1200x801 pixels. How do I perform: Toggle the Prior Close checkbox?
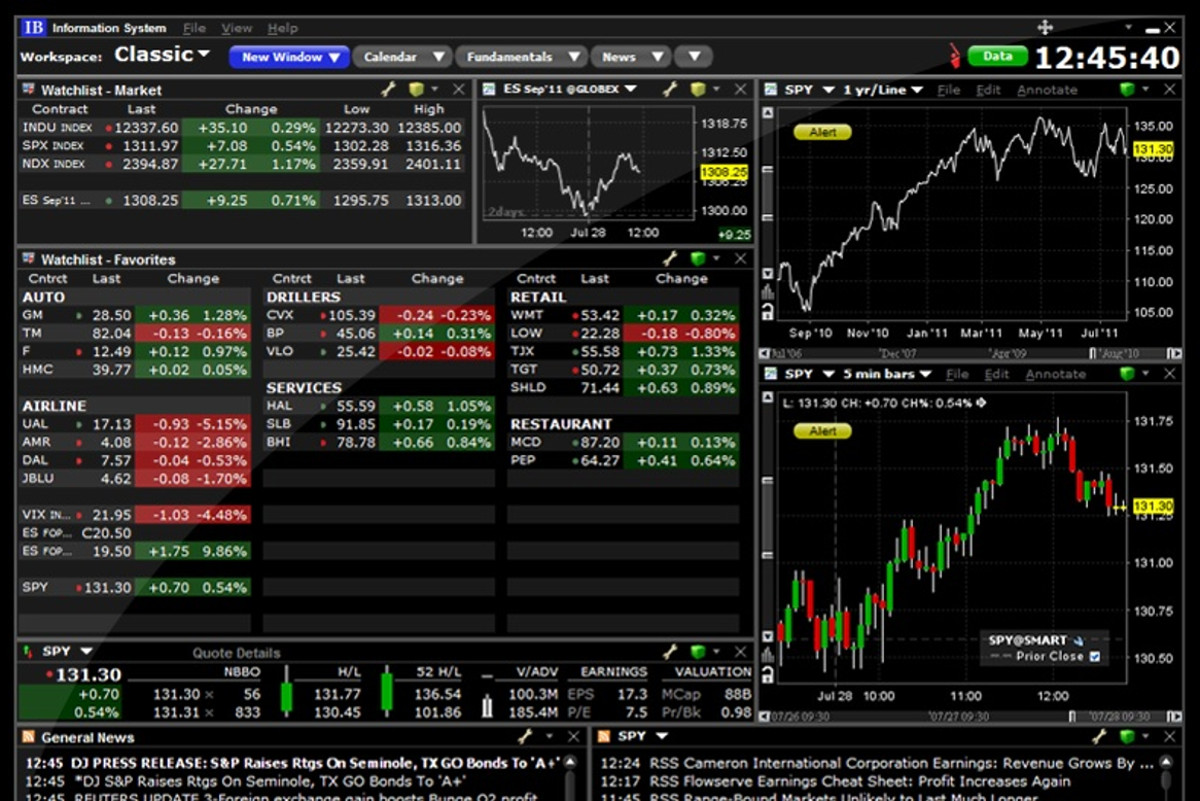click(1094, 657)
